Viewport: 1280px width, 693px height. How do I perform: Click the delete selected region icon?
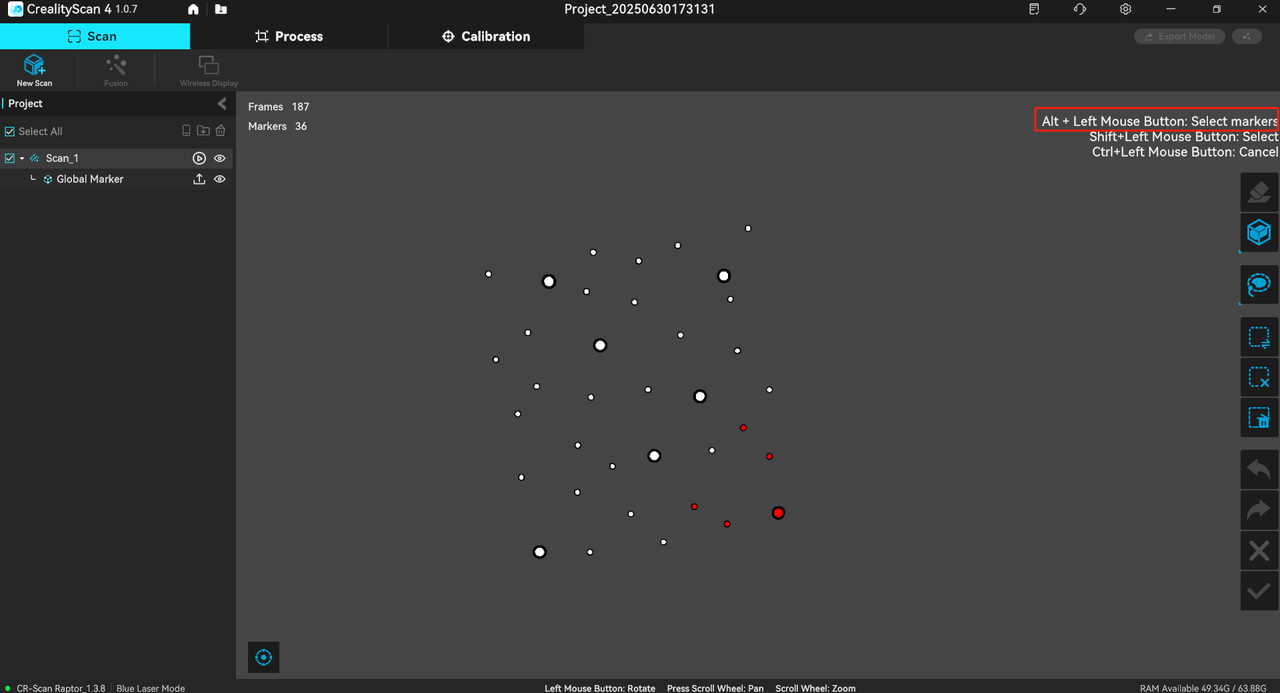(x=1259, y=418)
